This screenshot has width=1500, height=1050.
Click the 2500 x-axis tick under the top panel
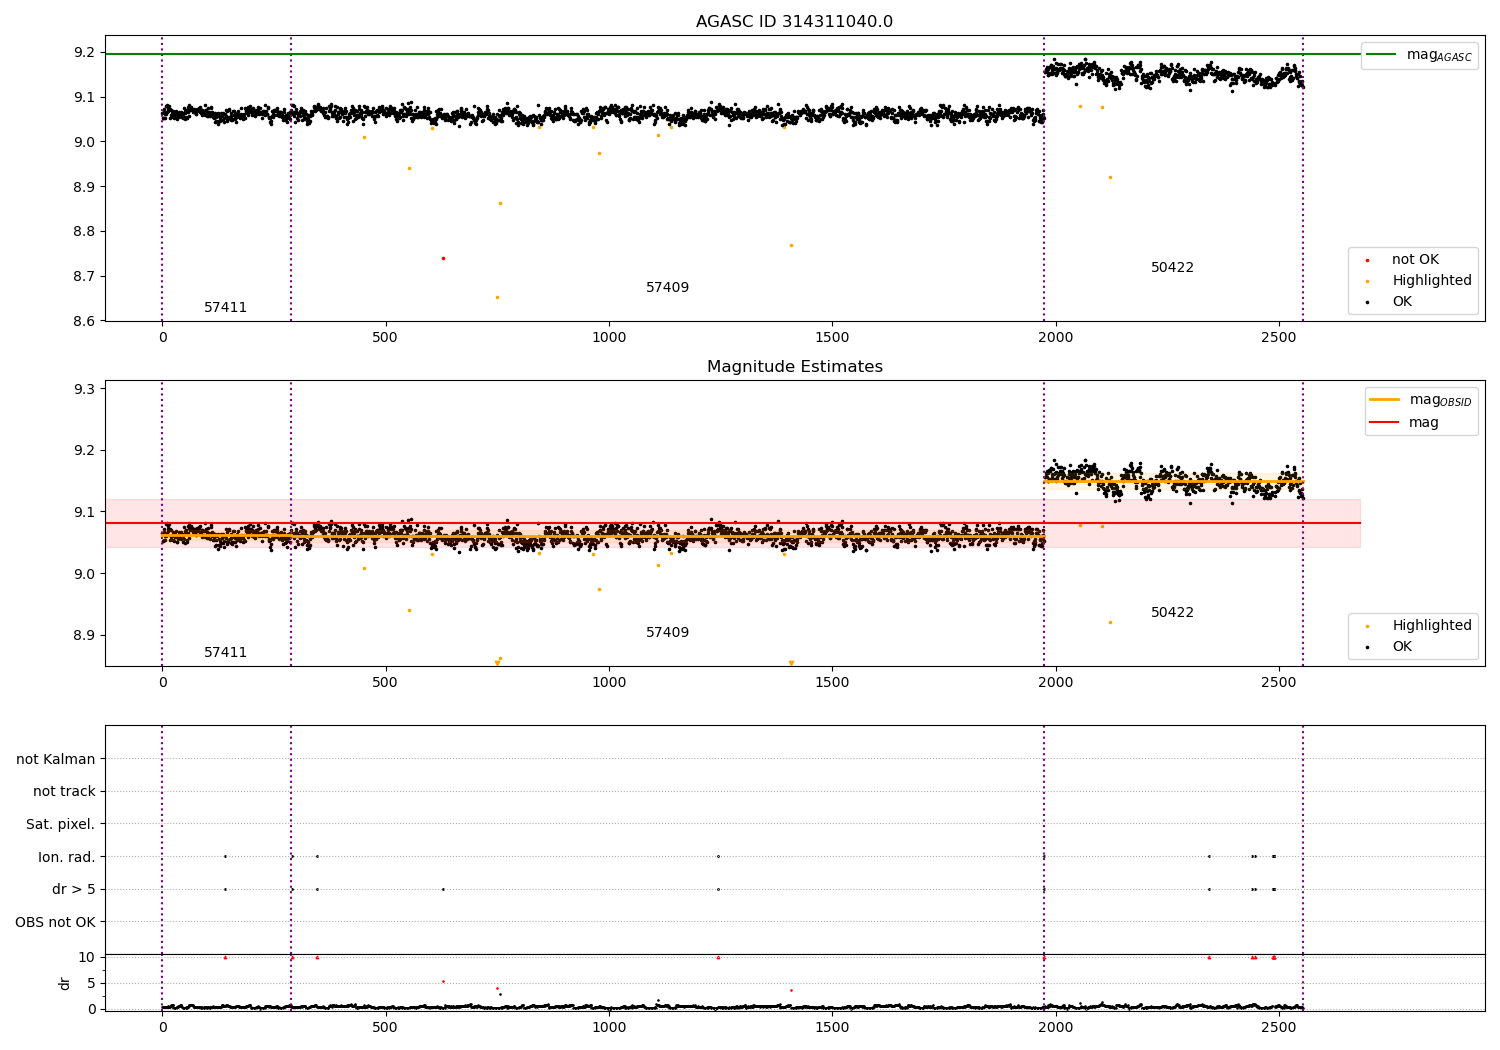[1279, 338]
